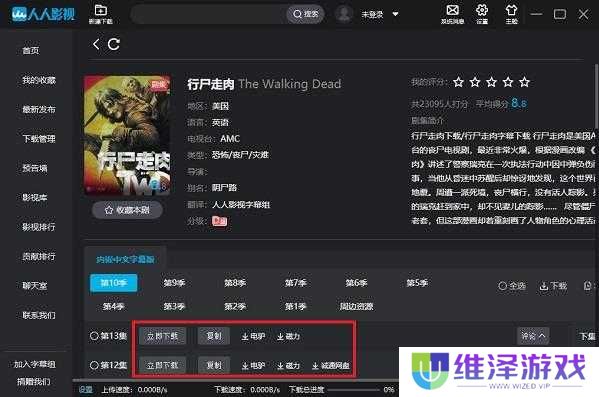This screenshot has width=599, height=397.
Task: Click the search magnifier button
Action: coord(306,14)
